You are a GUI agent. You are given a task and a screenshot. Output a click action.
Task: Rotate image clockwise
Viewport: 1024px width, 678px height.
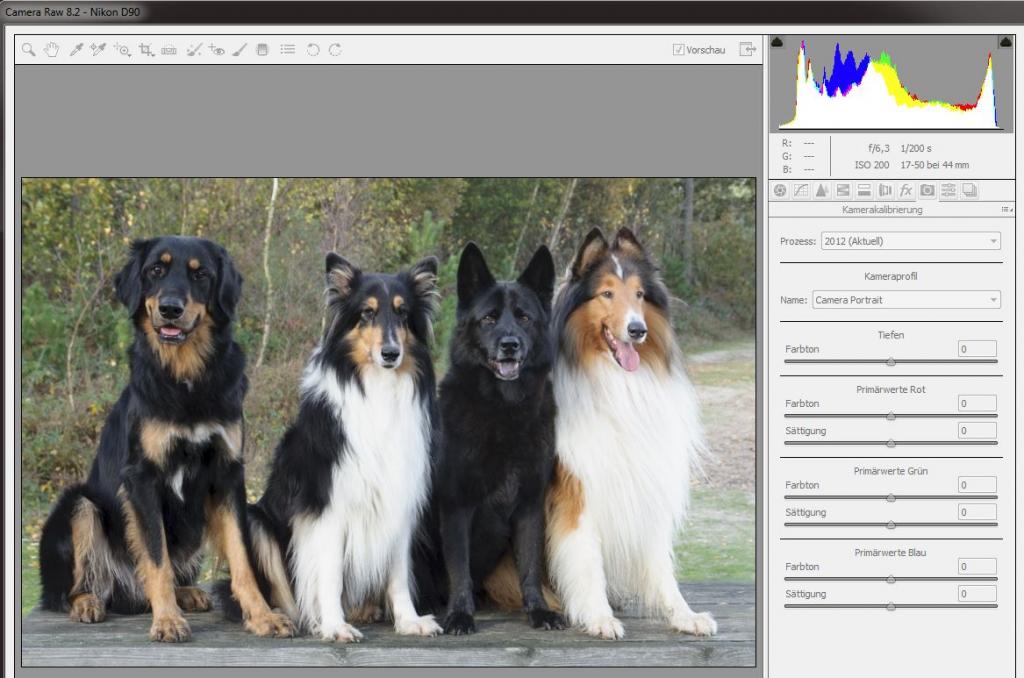335,50
